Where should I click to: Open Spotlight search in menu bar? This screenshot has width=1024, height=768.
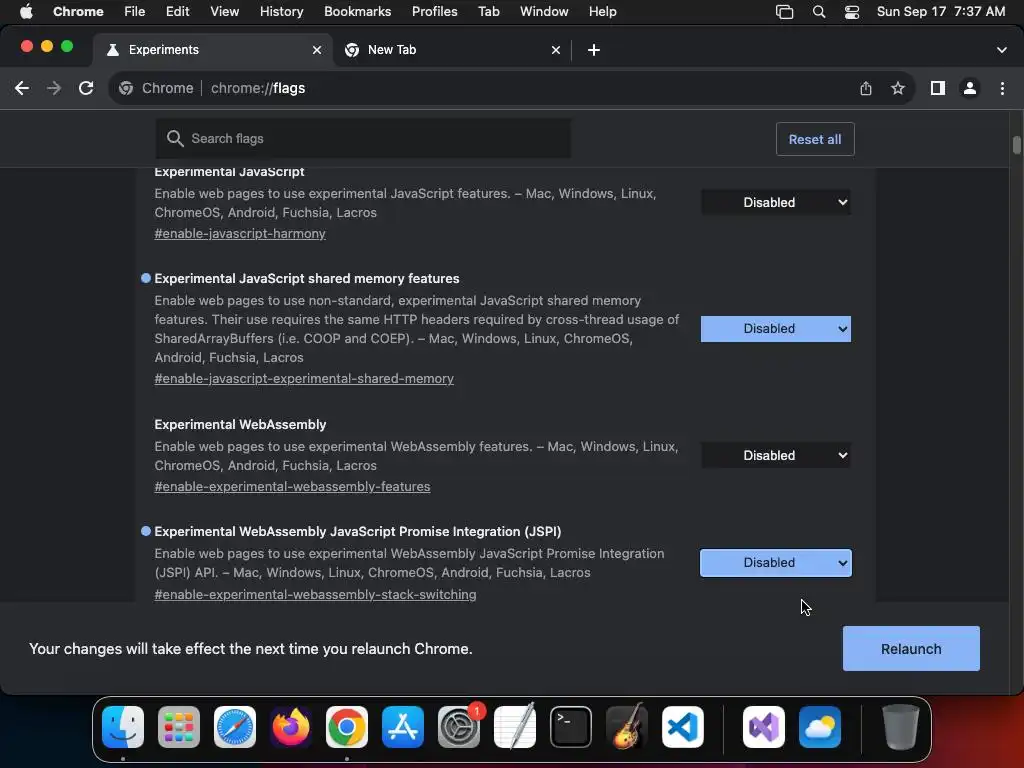tap(819, 12)
